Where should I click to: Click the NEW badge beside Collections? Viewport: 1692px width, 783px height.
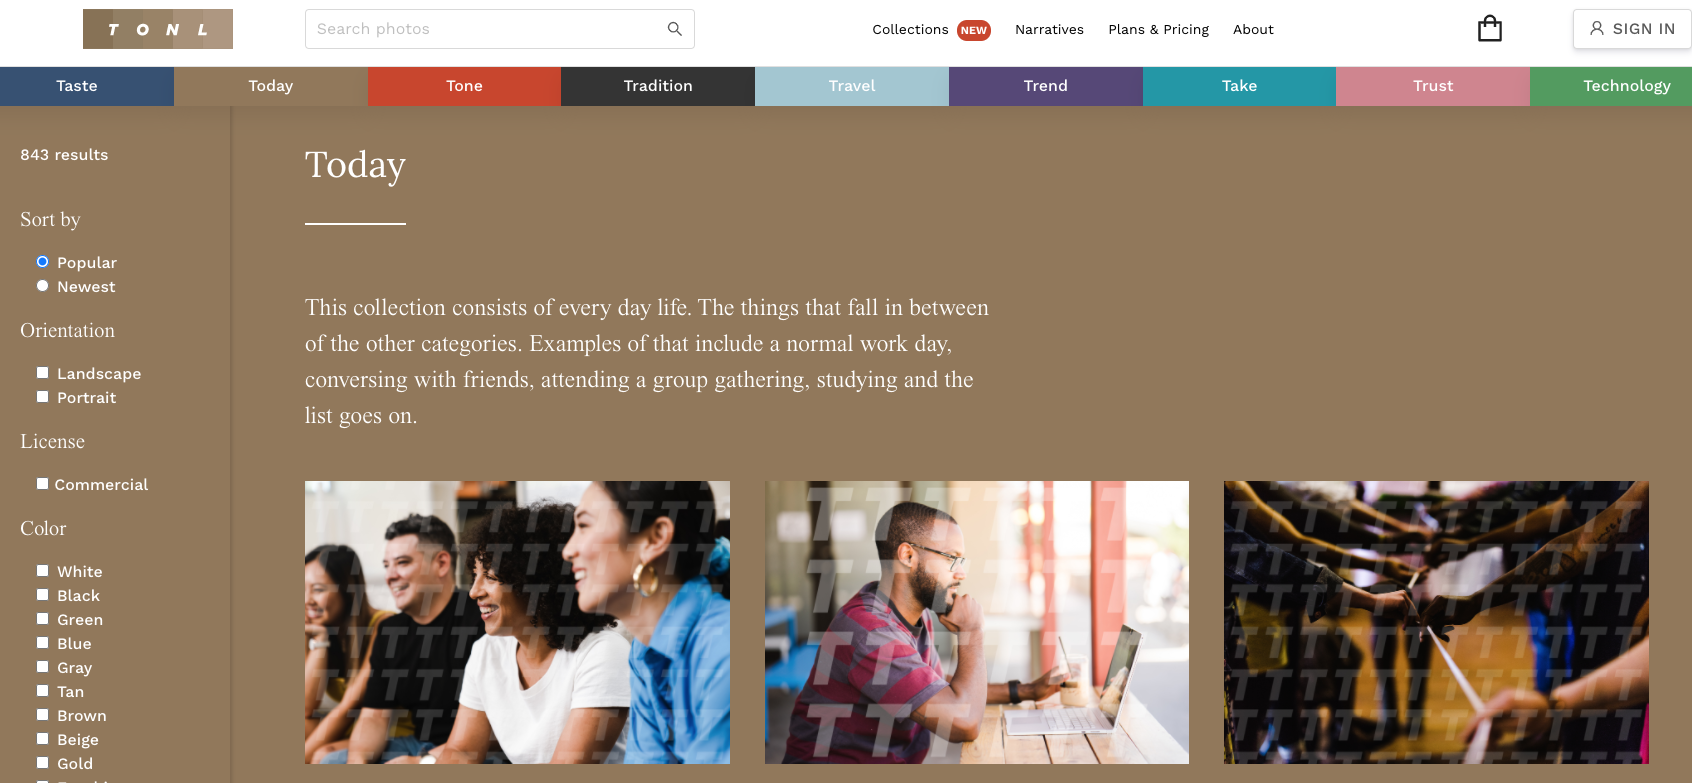pos(974,30)
